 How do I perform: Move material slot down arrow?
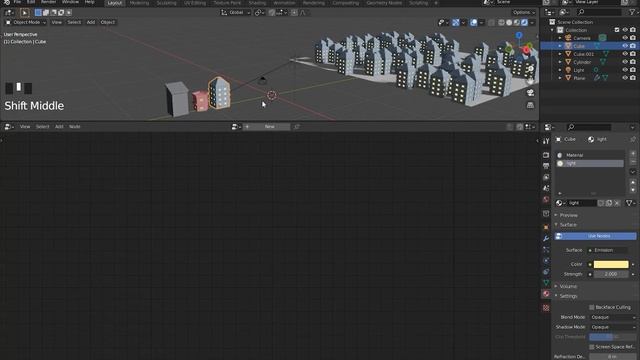click(633, 190)
